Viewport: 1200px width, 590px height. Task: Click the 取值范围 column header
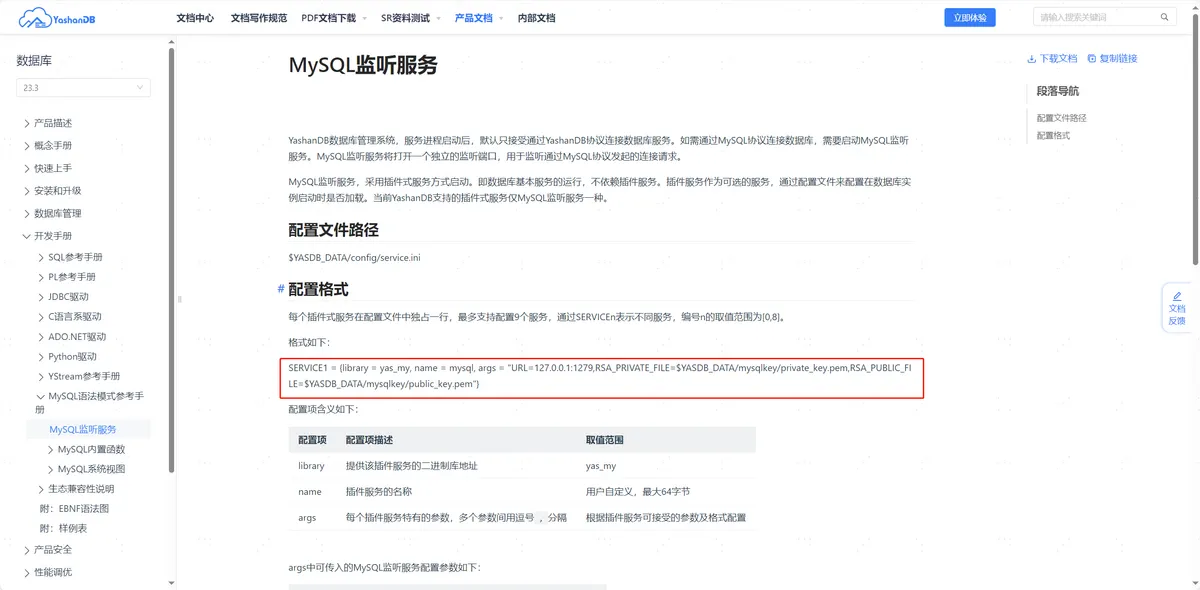[x=605, y=440]
